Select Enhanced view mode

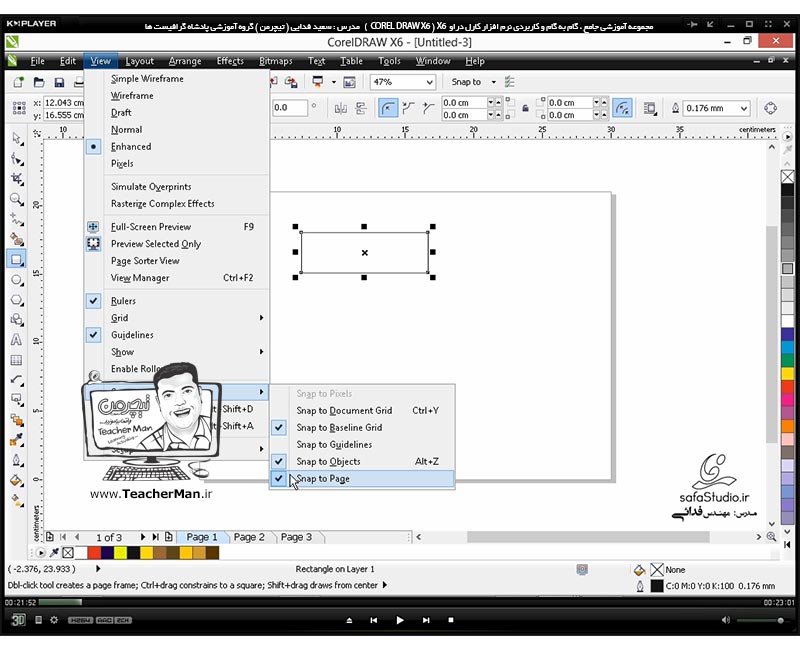[177, 146]
